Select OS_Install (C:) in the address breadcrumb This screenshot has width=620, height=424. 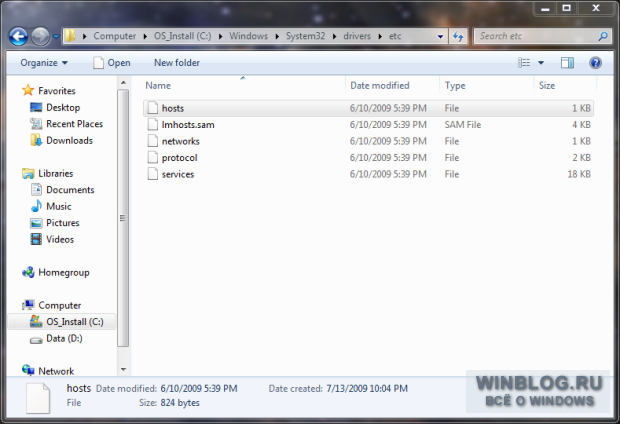click(x=182, y=36)
